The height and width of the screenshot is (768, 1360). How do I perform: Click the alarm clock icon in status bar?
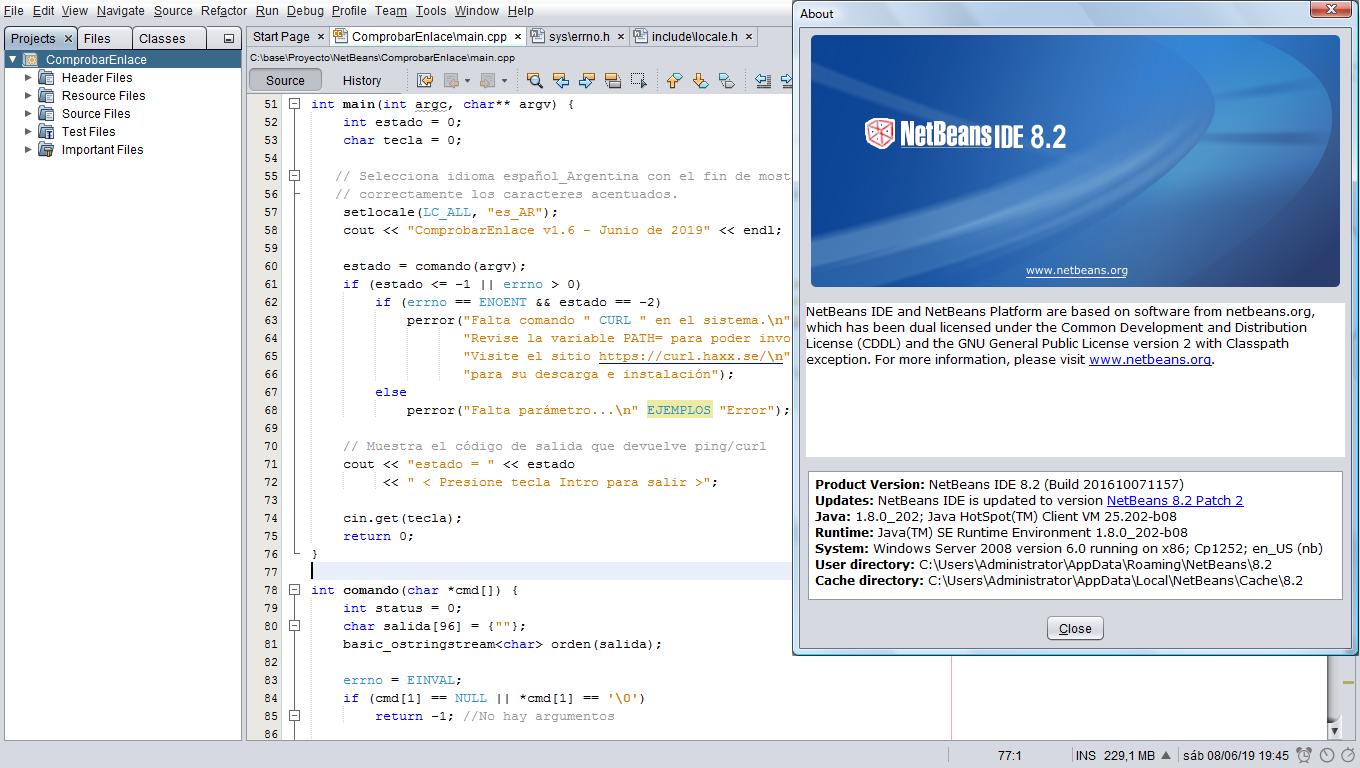coord(1304,756)
